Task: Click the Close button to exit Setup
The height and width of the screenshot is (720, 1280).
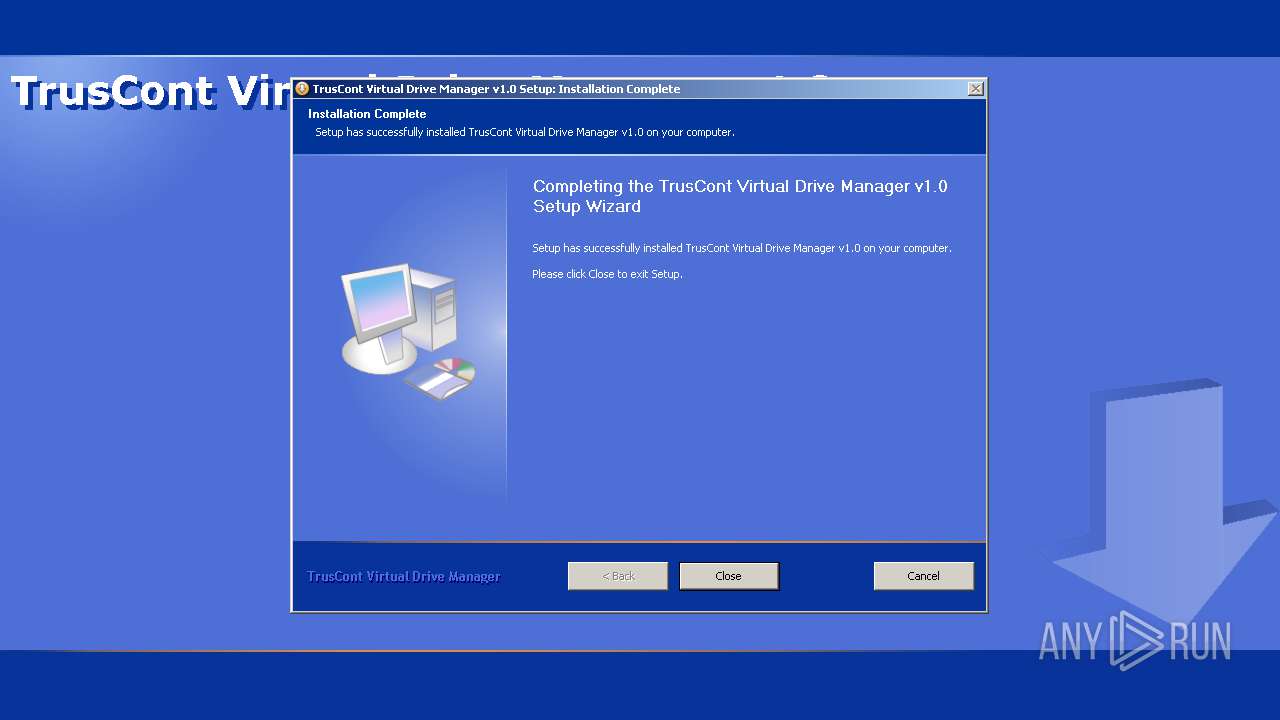Action: pyautogui.click(x=728, y=576)
